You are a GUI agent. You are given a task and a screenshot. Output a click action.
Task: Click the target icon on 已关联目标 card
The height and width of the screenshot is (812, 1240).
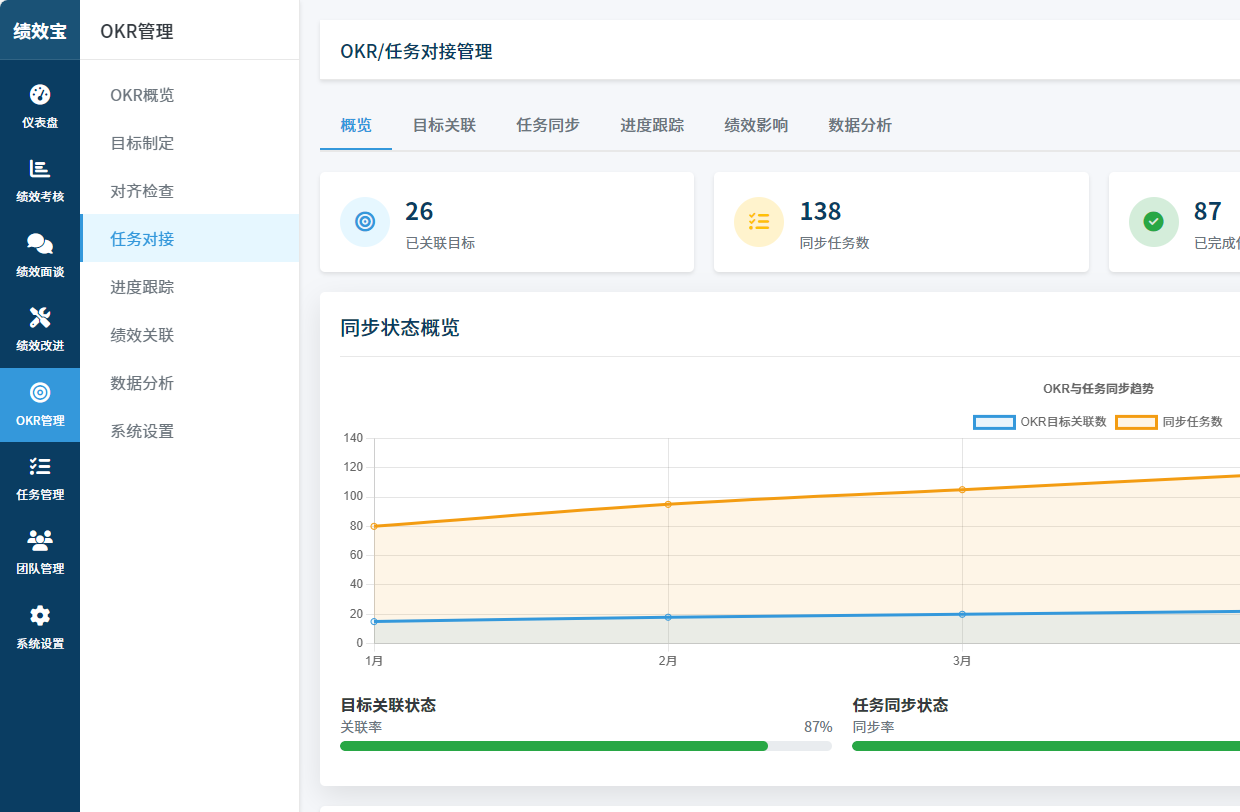(x=364, y=222)
